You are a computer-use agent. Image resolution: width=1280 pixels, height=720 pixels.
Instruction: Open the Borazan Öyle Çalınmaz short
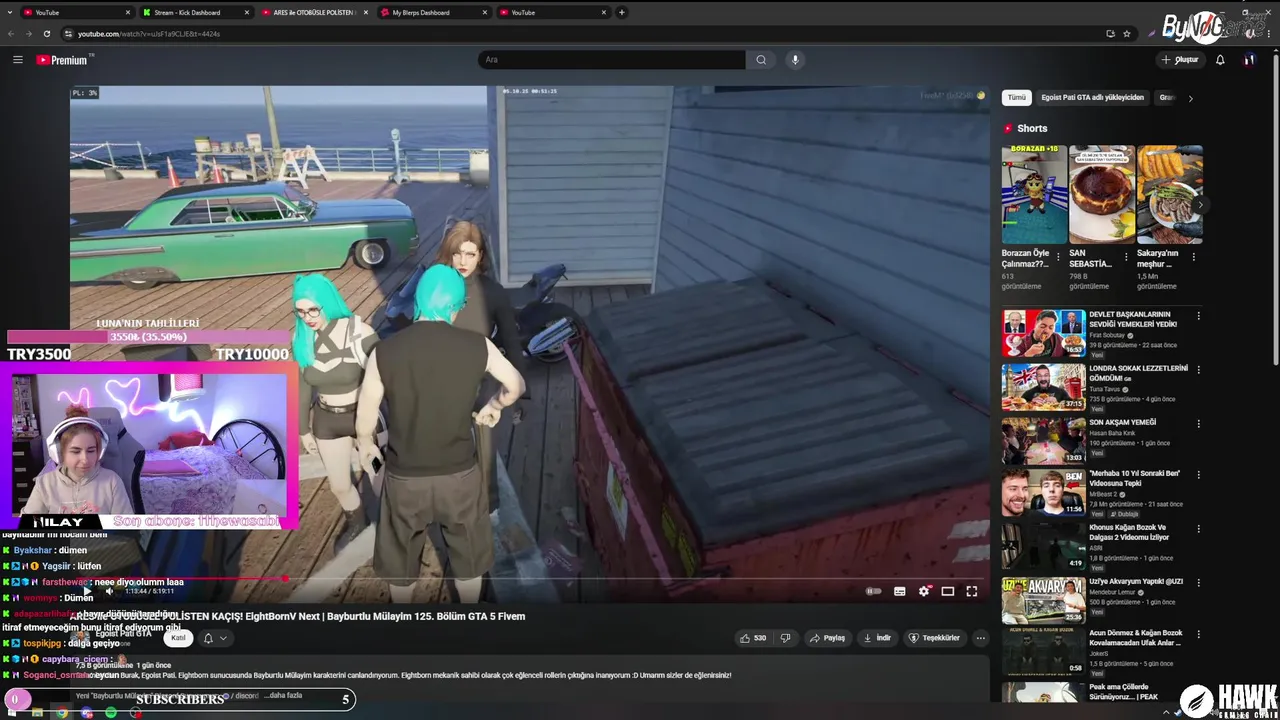(x=1034, y=195)
